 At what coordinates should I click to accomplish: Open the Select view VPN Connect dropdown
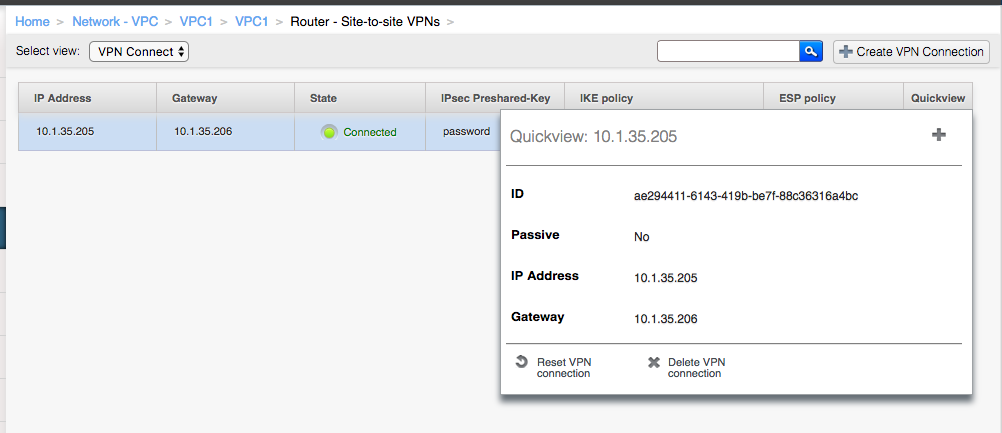139,52
